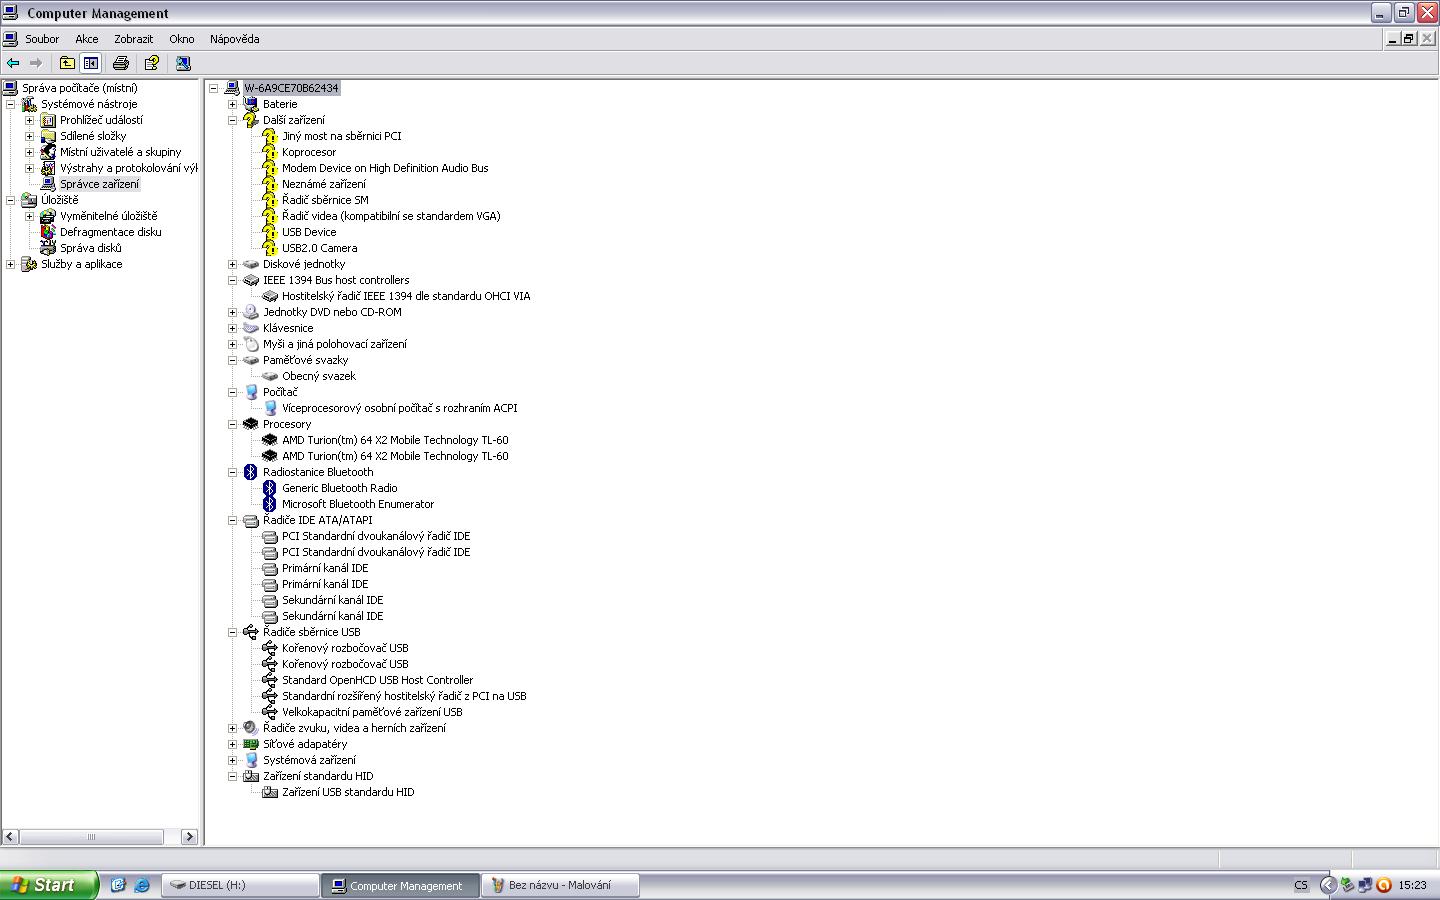Expand the Systémová zařízení category
1440x900 pixels.
point(232,760)
